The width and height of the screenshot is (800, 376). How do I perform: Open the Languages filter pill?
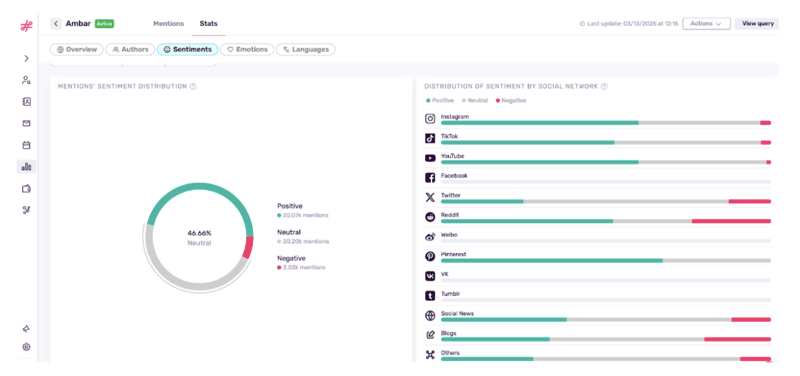[x=306, y=49]
